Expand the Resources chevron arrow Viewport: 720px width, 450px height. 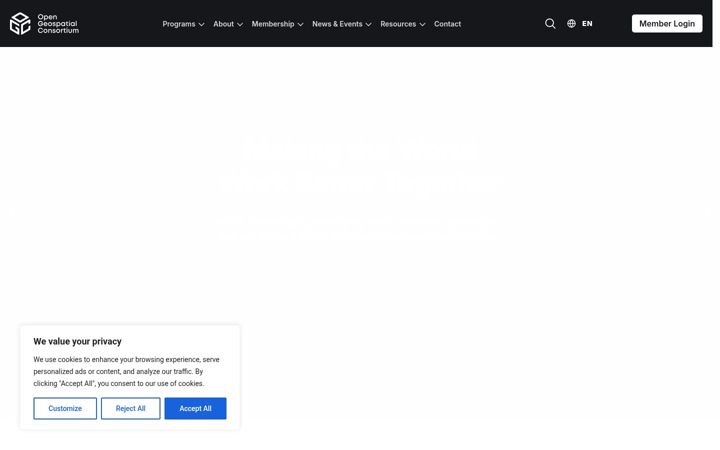pos(422,24)
